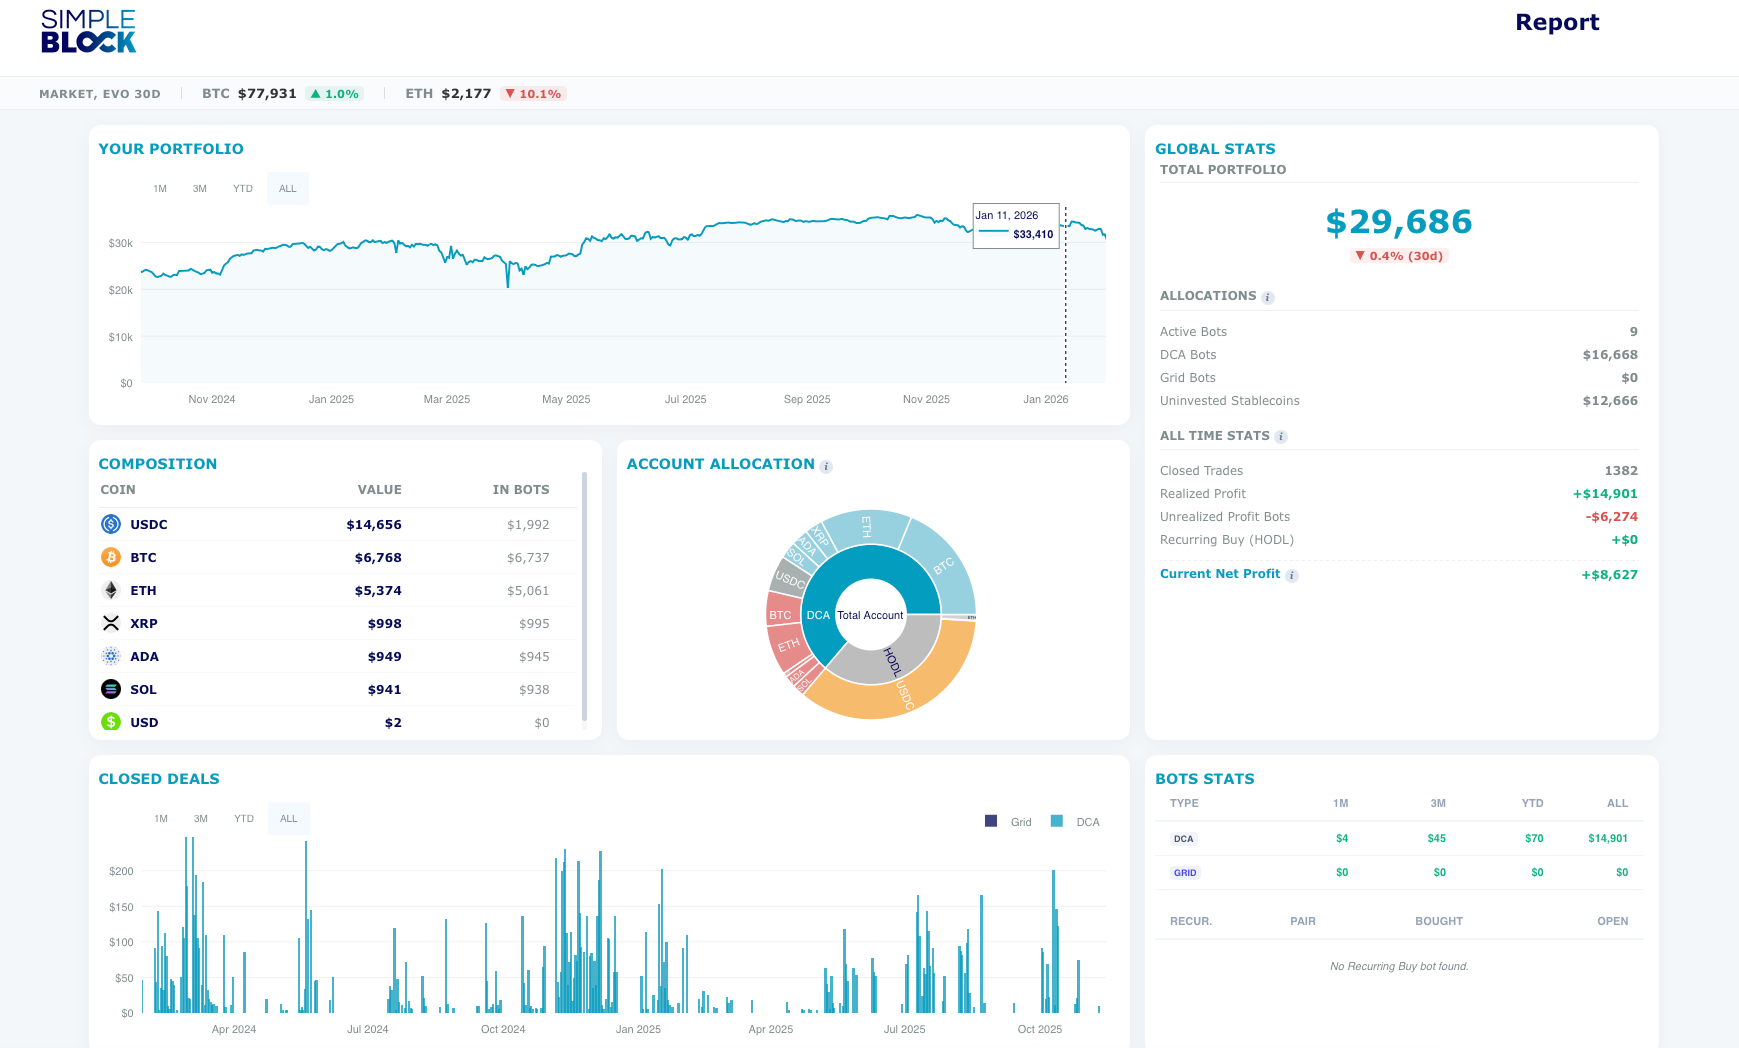Click the Closed Trades count 1382

pos(1621,471)
